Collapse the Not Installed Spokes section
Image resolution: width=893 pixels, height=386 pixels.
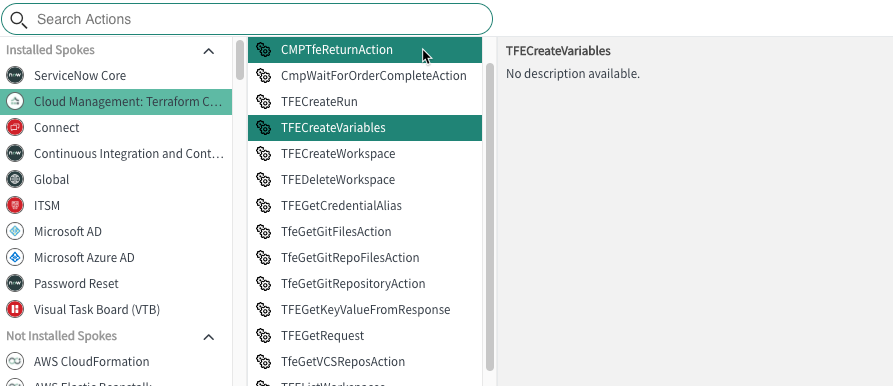point(209,337)
